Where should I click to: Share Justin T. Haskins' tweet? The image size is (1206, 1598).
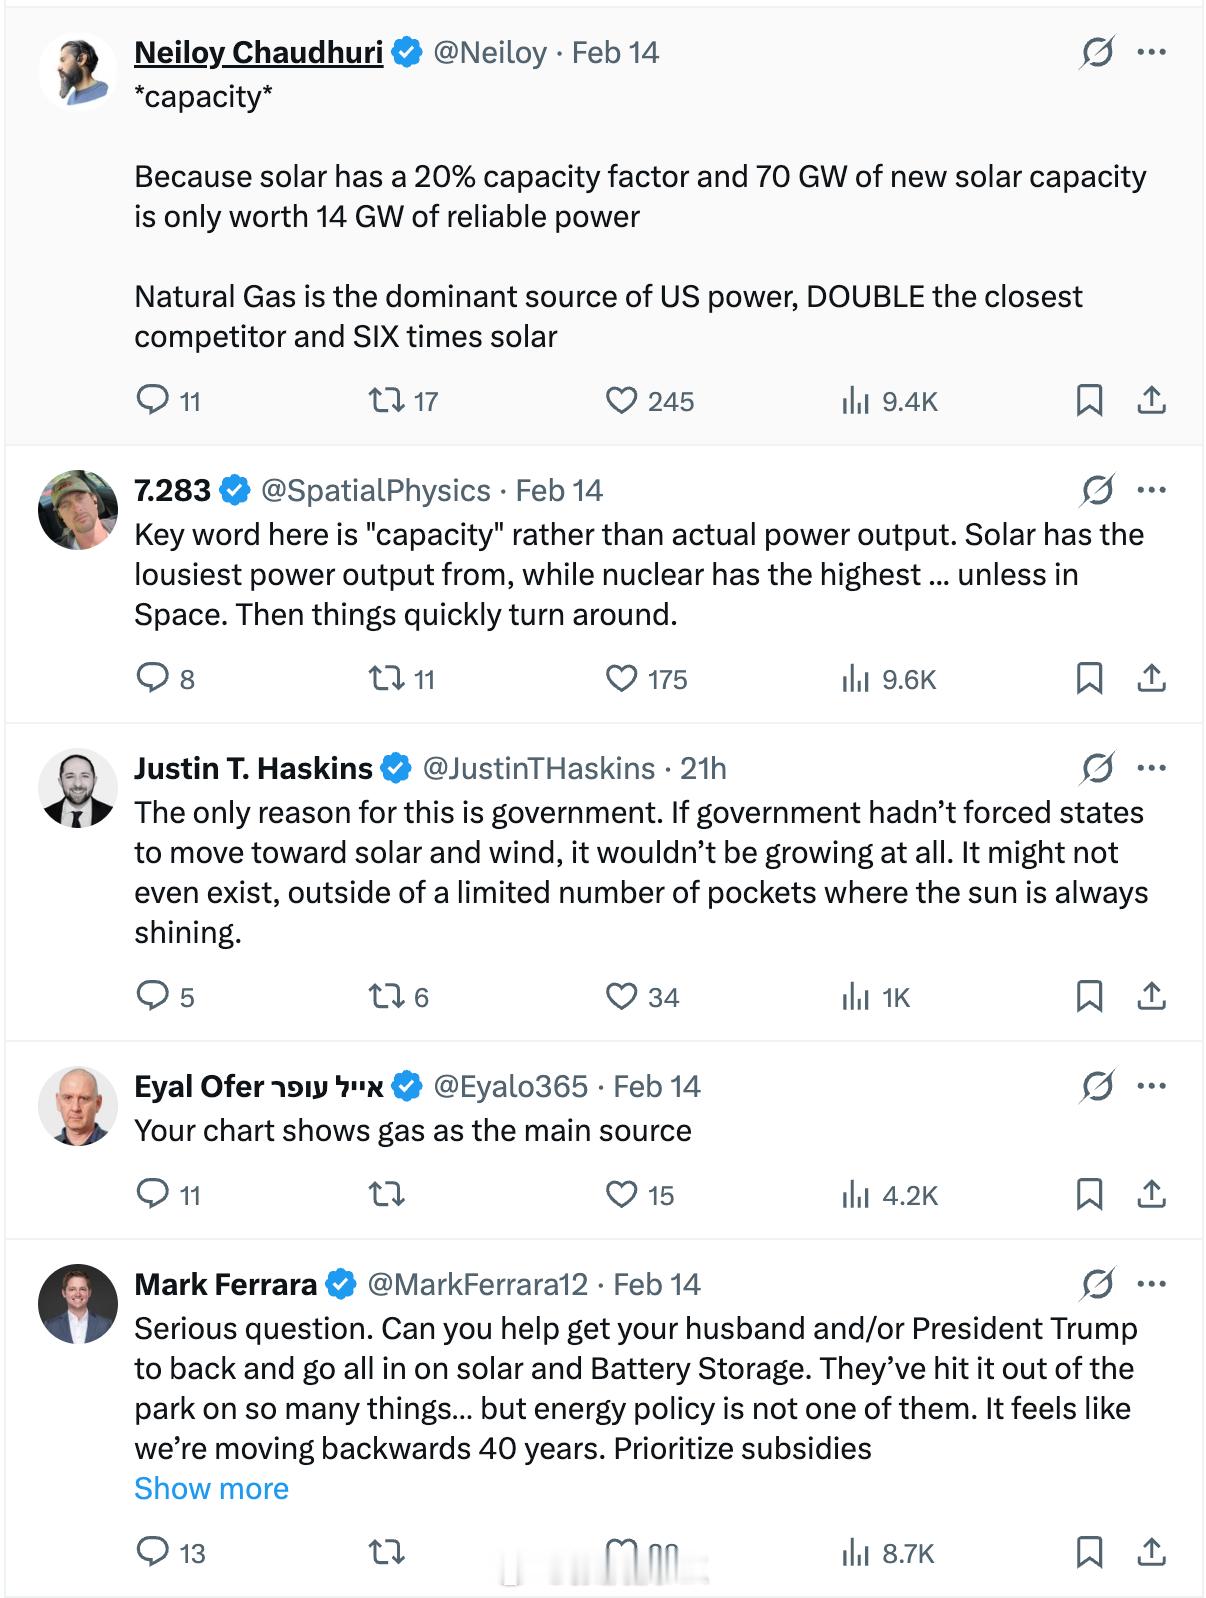point(1151,996)
